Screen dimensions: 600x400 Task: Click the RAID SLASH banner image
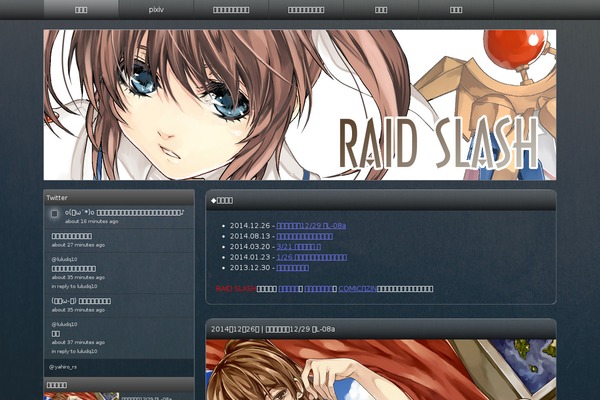(300, 105)
